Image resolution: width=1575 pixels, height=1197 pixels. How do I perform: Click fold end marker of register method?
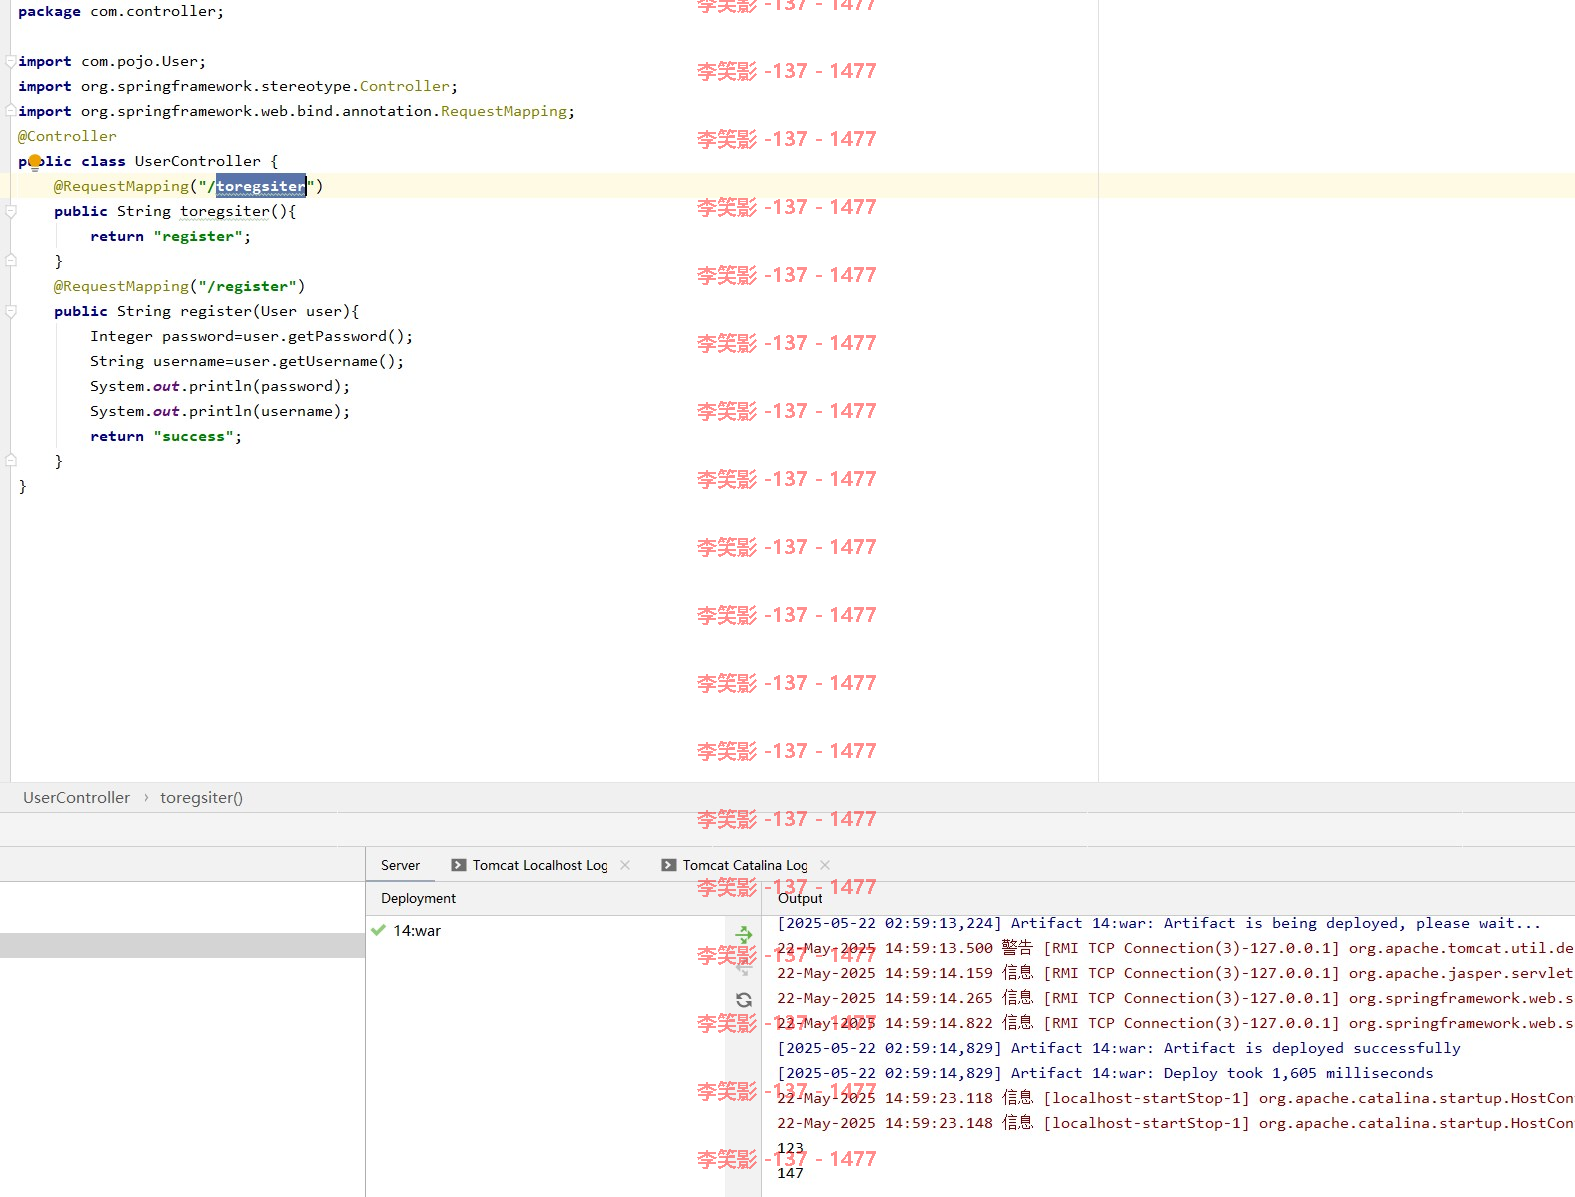tap(11, 461)
